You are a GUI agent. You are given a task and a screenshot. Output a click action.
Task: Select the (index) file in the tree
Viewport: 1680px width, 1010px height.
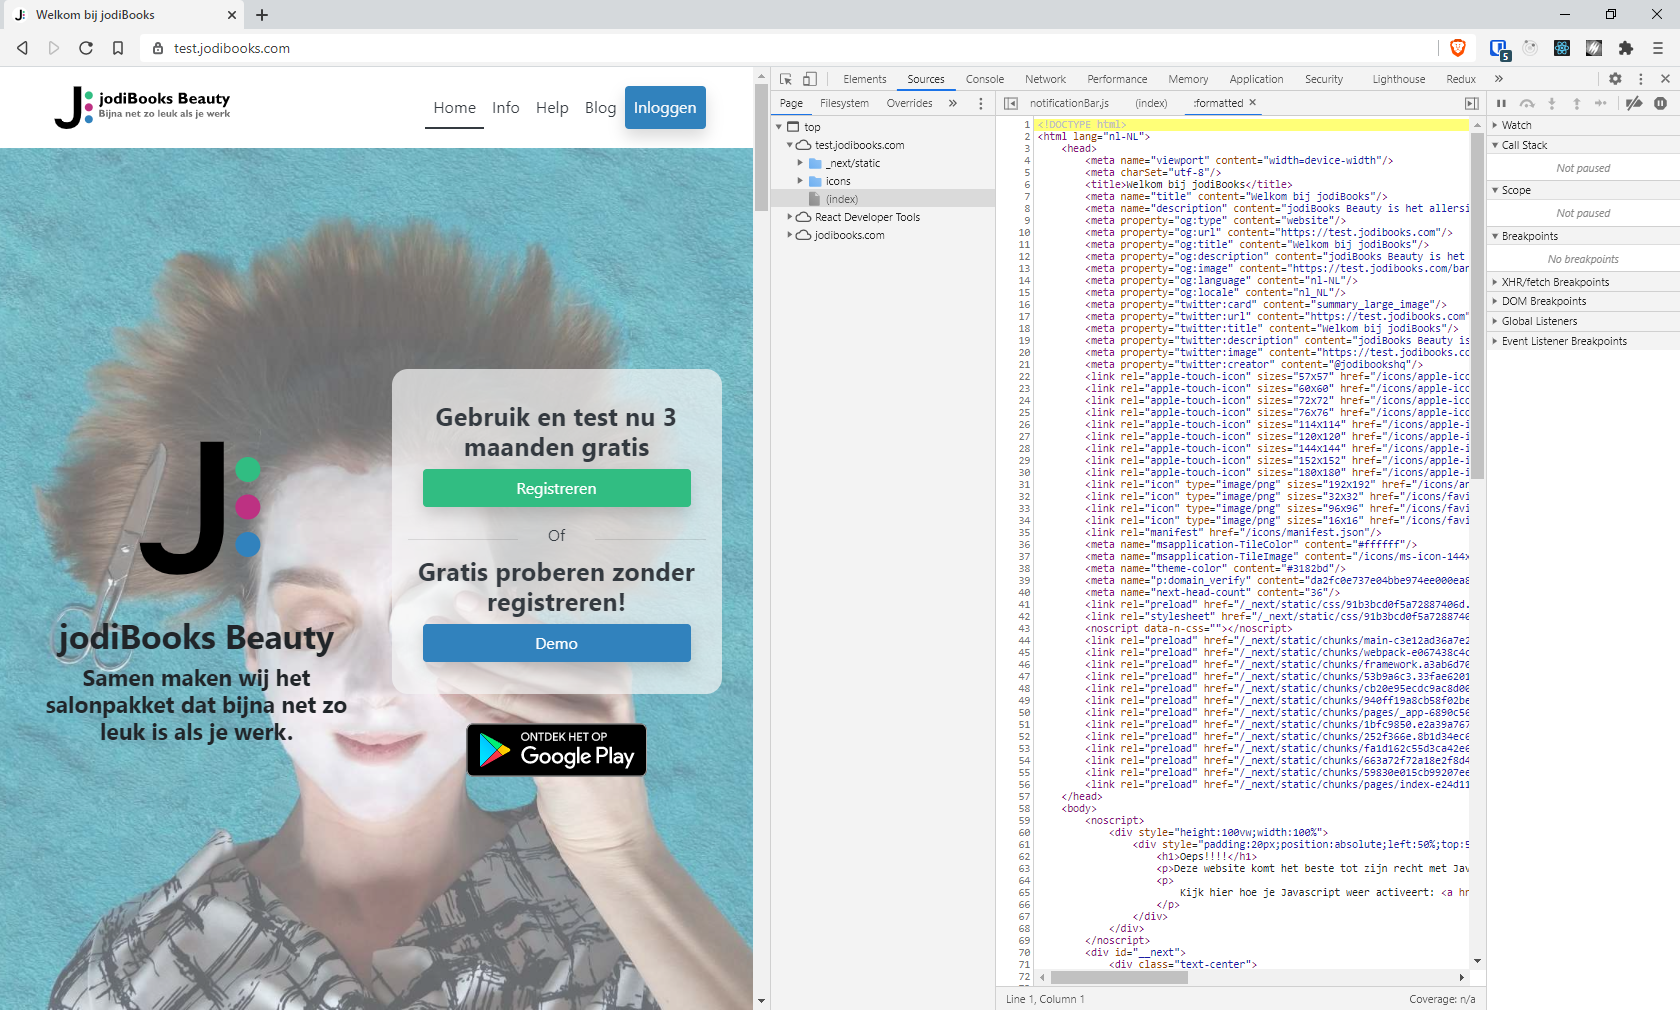pyautogui.click(x=841, y=199)
